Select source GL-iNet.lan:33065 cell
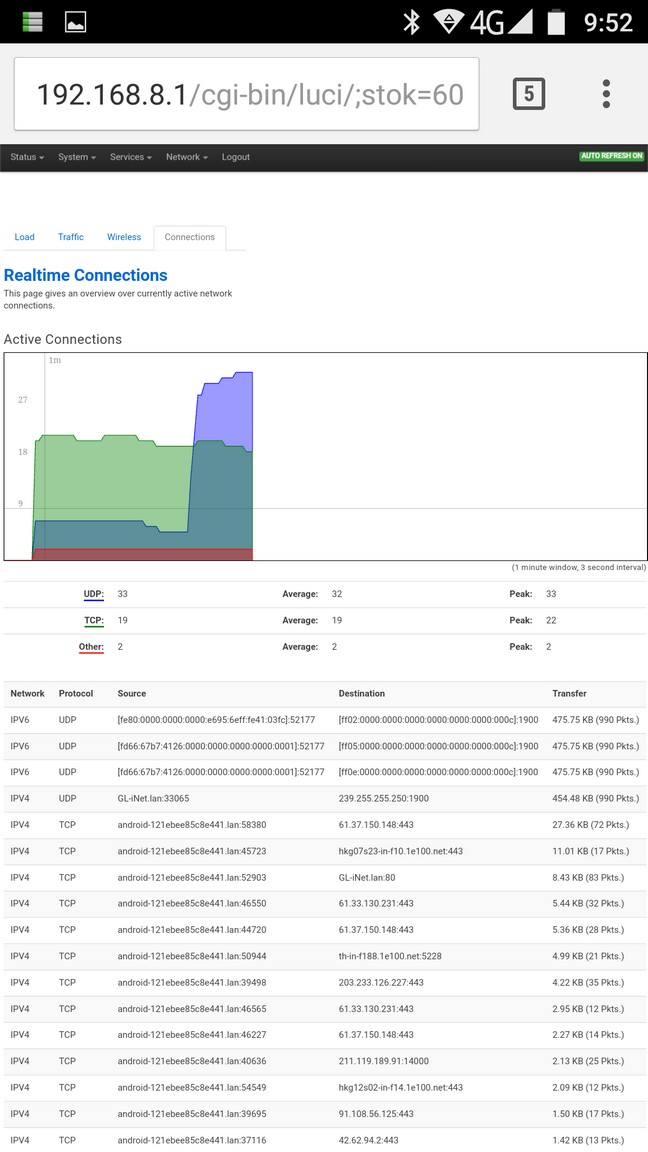The image size is (648, 1152). [x=154, y=799]
